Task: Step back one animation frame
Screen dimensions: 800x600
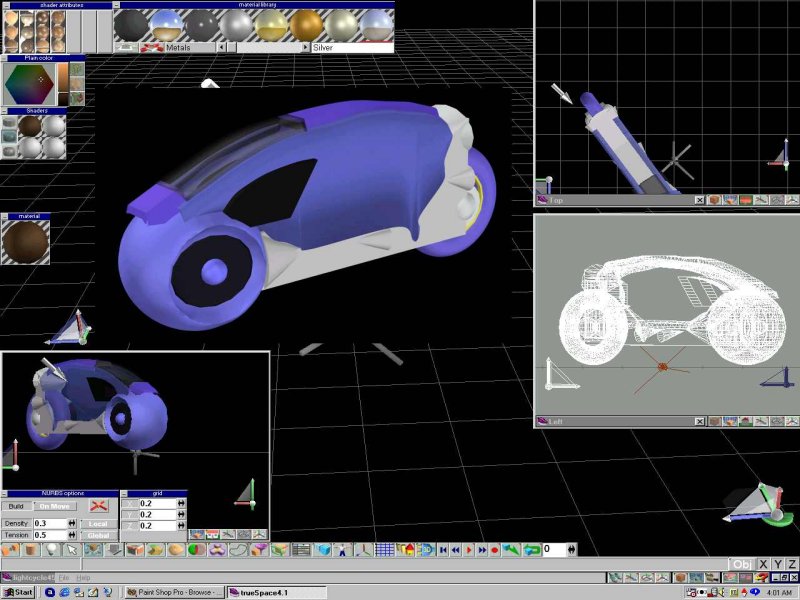Action: [456, 549]
